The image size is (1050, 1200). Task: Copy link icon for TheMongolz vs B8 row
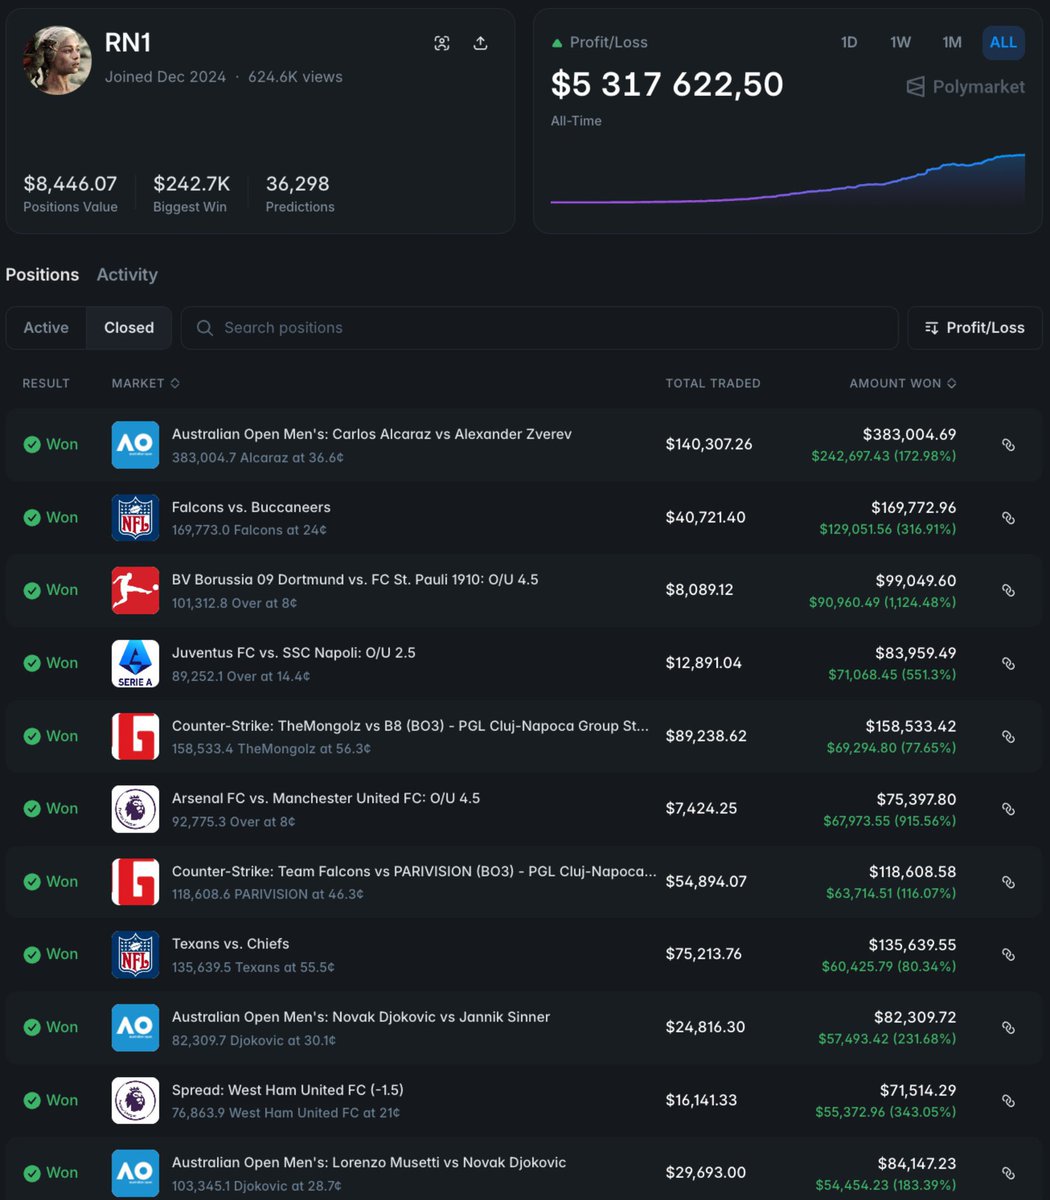click(x=1008, y=737)
